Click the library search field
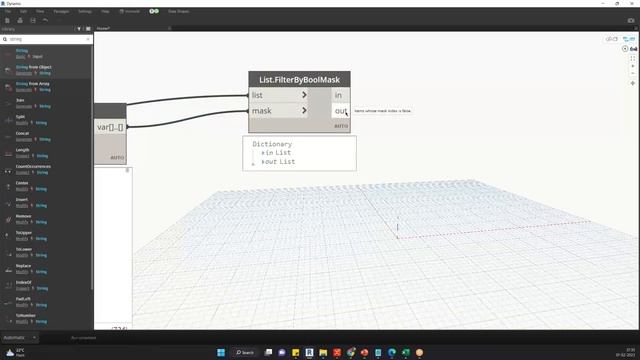Screen dimensions: 640x360 point(47,39)
